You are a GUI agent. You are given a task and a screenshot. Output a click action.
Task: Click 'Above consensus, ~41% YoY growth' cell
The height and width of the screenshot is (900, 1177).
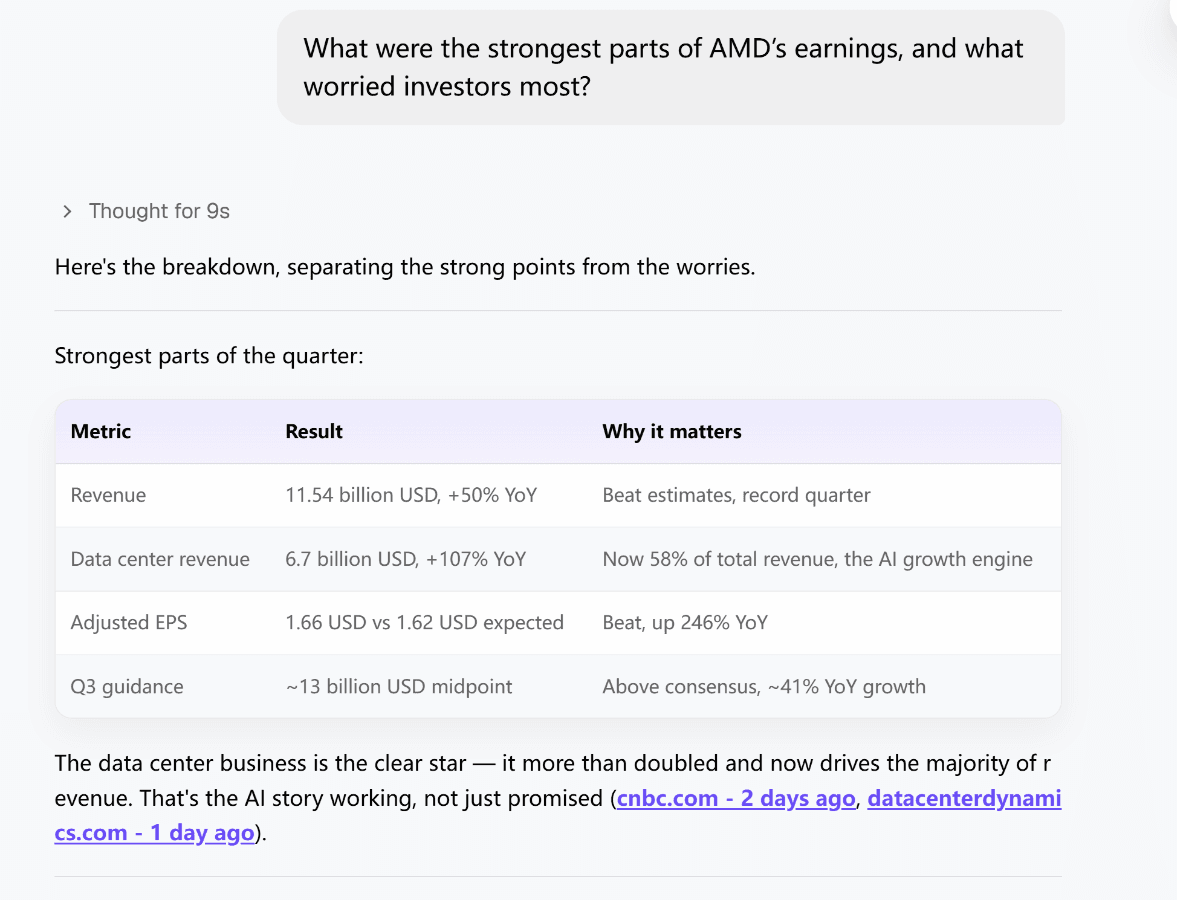coord(764,687)
